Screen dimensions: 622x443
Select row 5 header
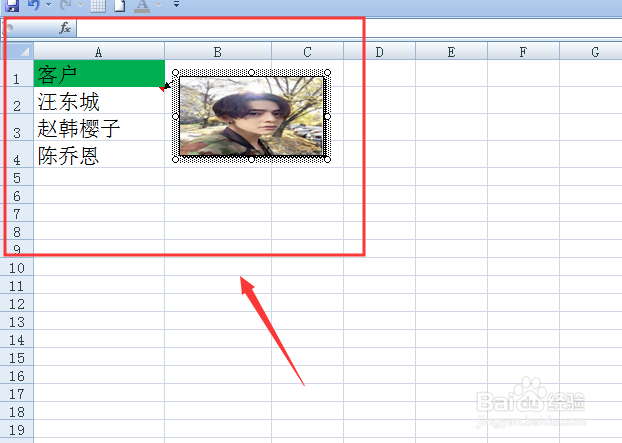pyautogui.click(x=17, y=177)
